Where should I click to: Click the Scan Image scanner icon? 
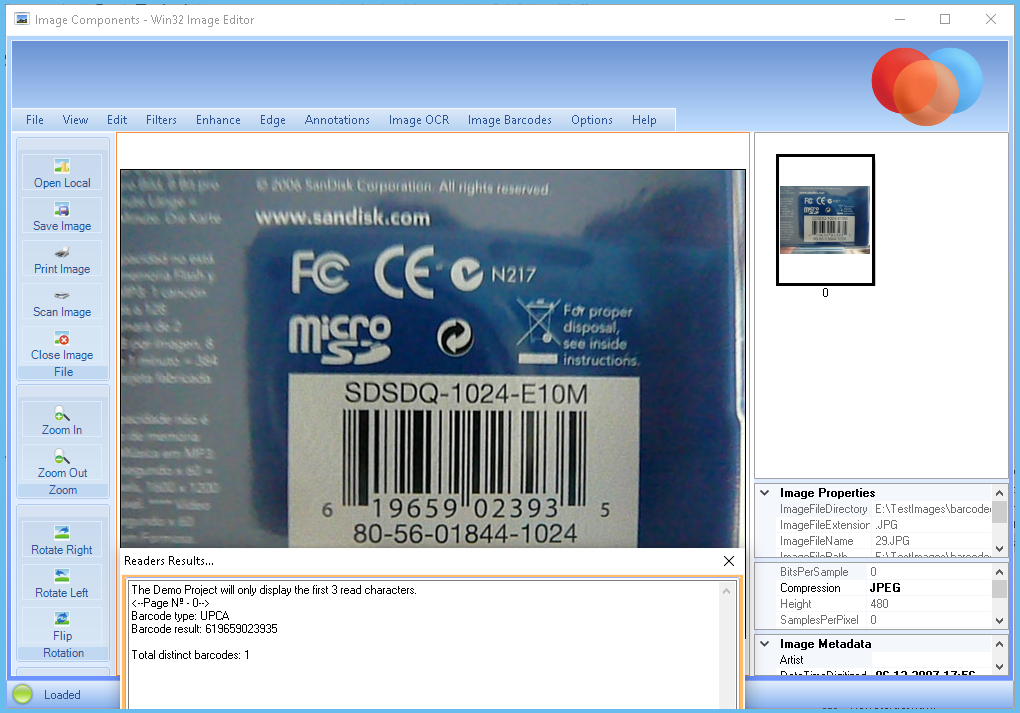(62, 295)
